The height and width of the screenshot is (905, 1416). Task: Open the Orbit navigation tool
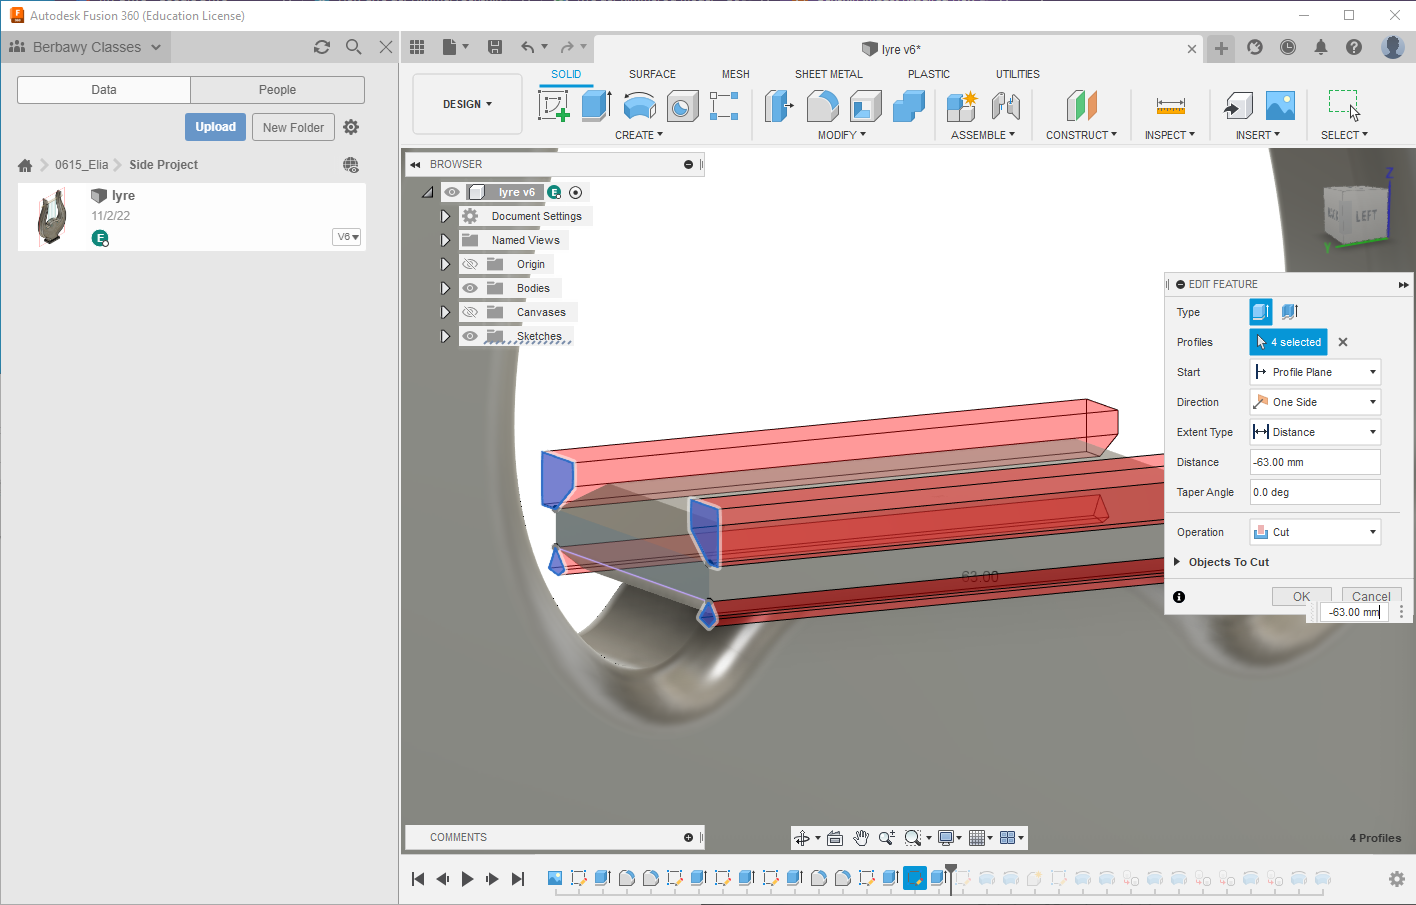pos(802,838)
